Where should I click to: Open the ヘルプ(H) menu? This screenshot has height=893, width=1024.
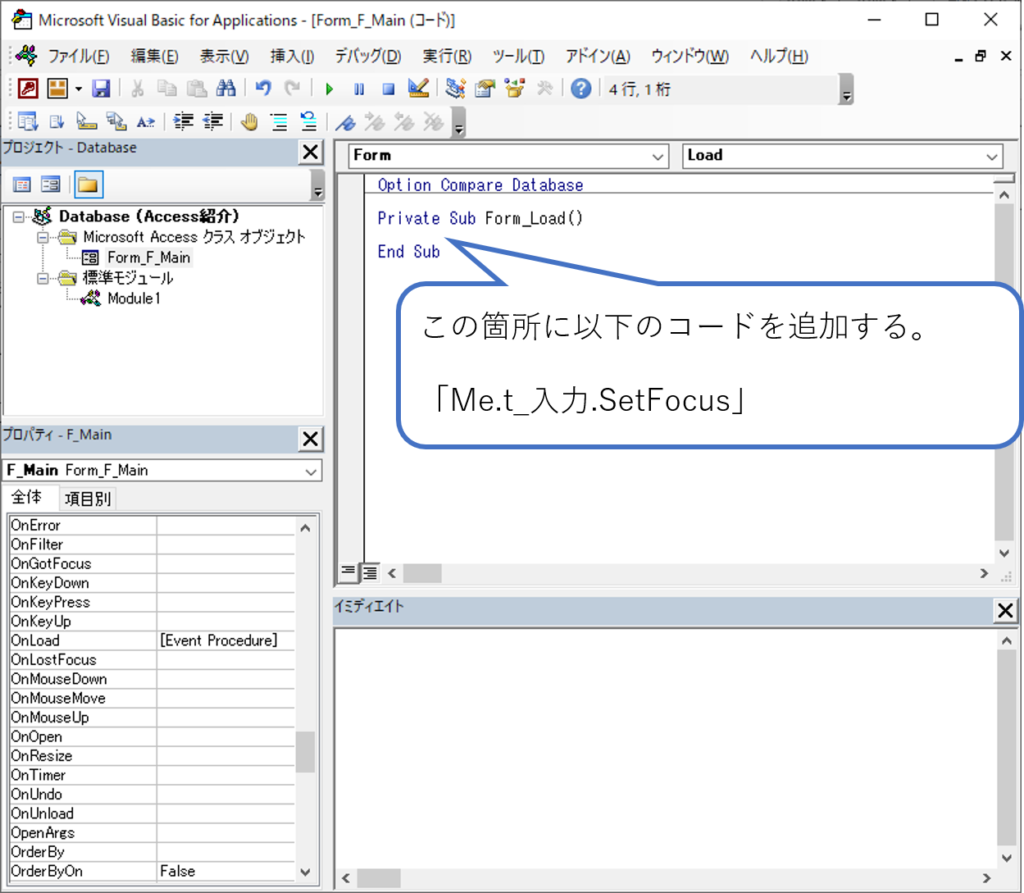778,56
